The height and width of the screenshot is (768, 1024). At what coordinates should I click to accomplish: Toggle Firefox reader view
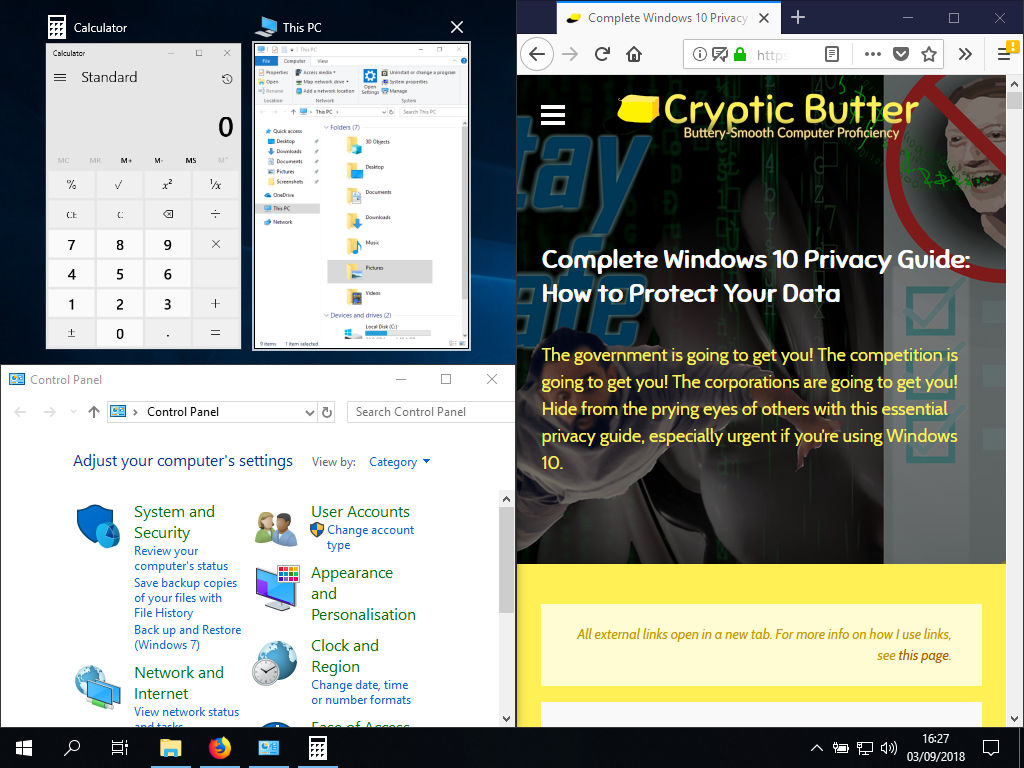point(831,54)
